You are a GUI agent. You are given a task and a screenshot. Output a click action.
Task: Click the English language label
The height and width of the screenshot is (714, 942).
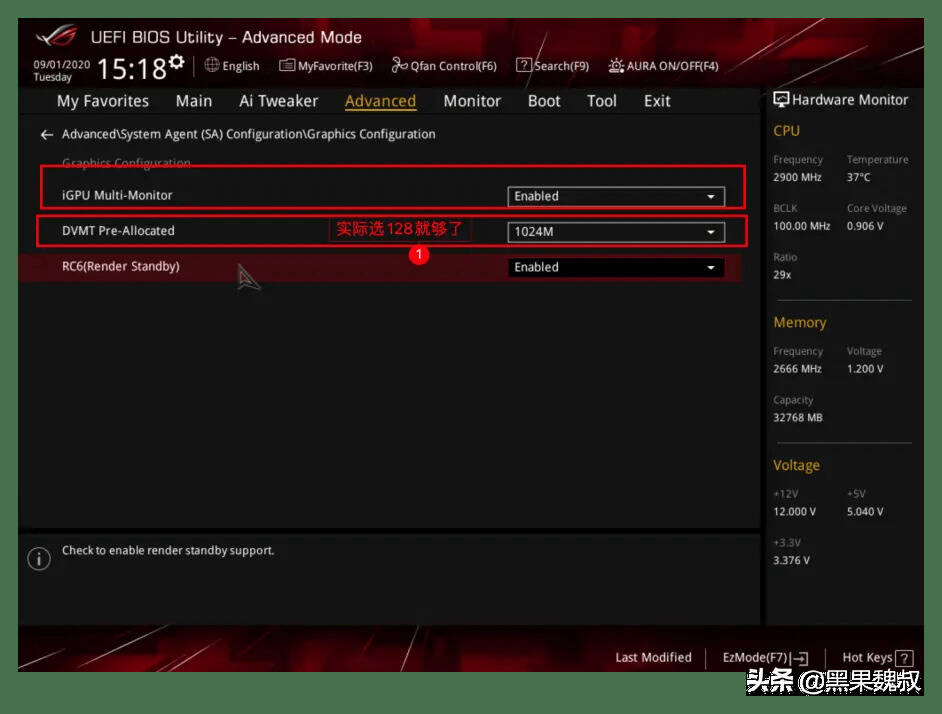tap(241, 66)
